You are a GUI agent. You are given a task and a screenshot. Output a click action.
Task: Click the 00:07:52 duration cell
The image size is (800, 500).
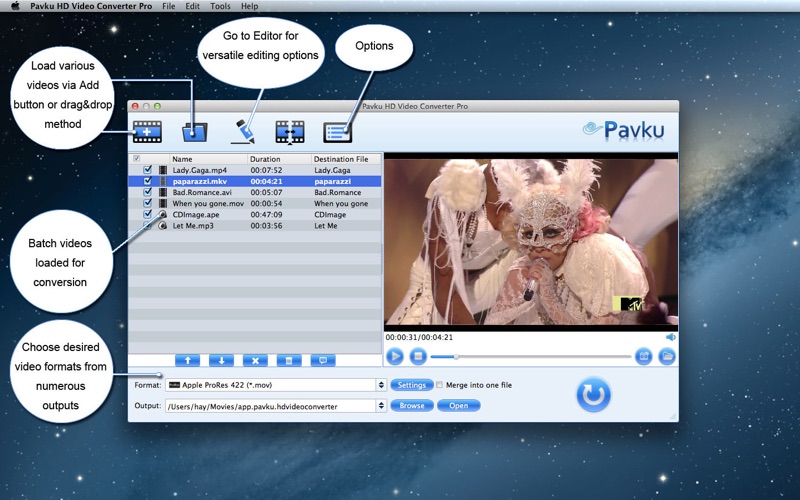tap(266, 170)
